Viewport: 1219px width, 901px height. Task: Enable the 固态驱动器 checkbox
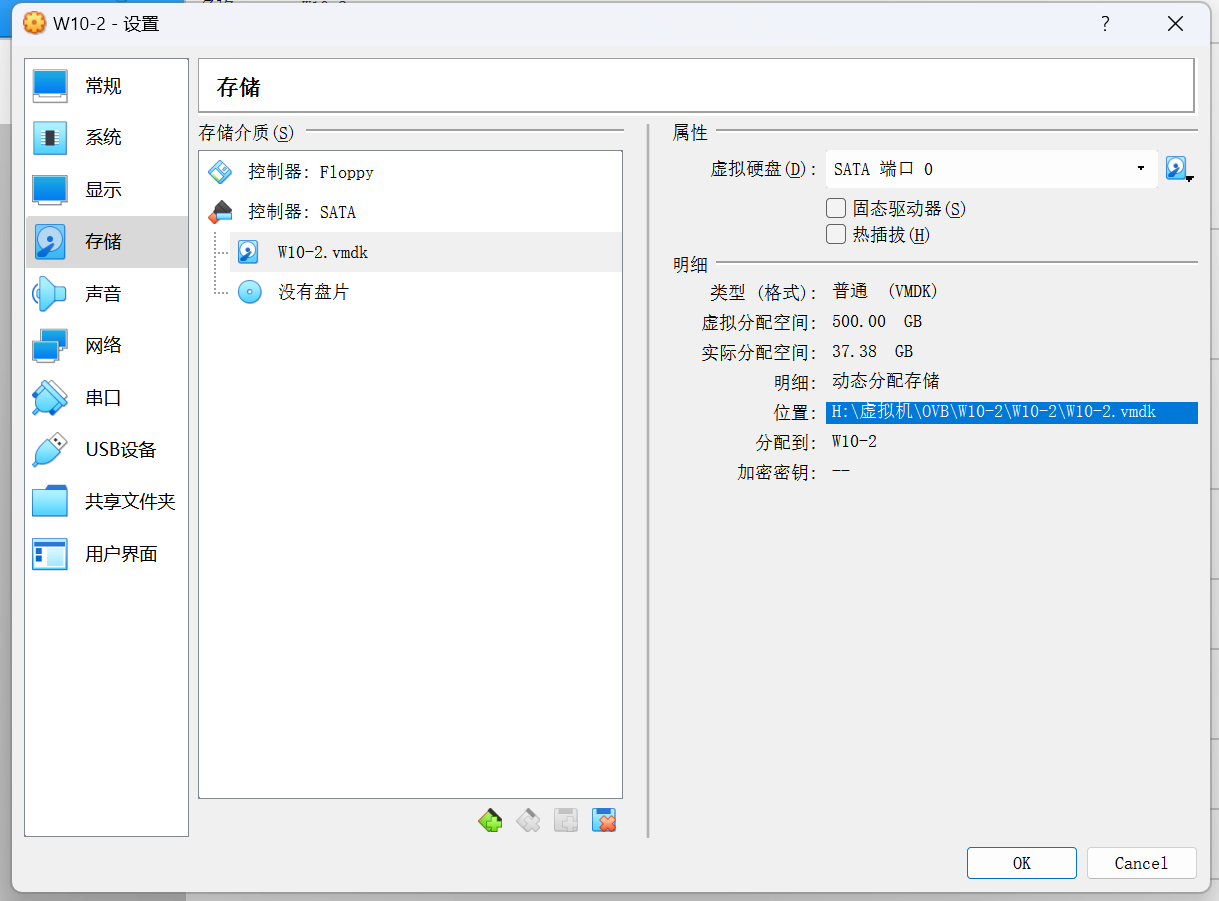[x=835, y=208]
